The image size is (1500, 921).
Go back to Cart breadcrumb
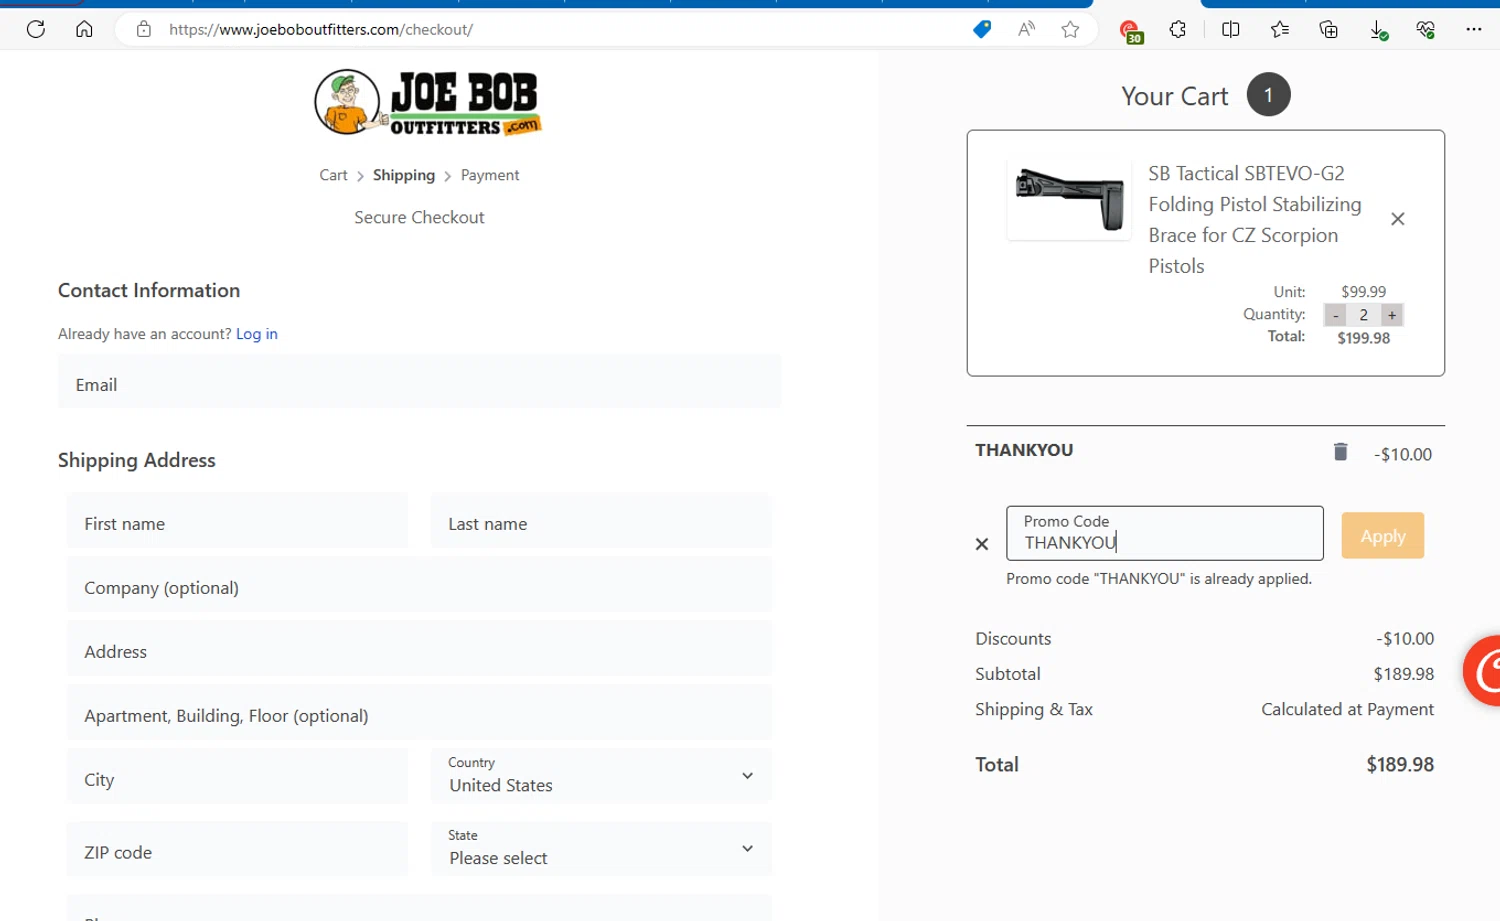coord(333,175)
